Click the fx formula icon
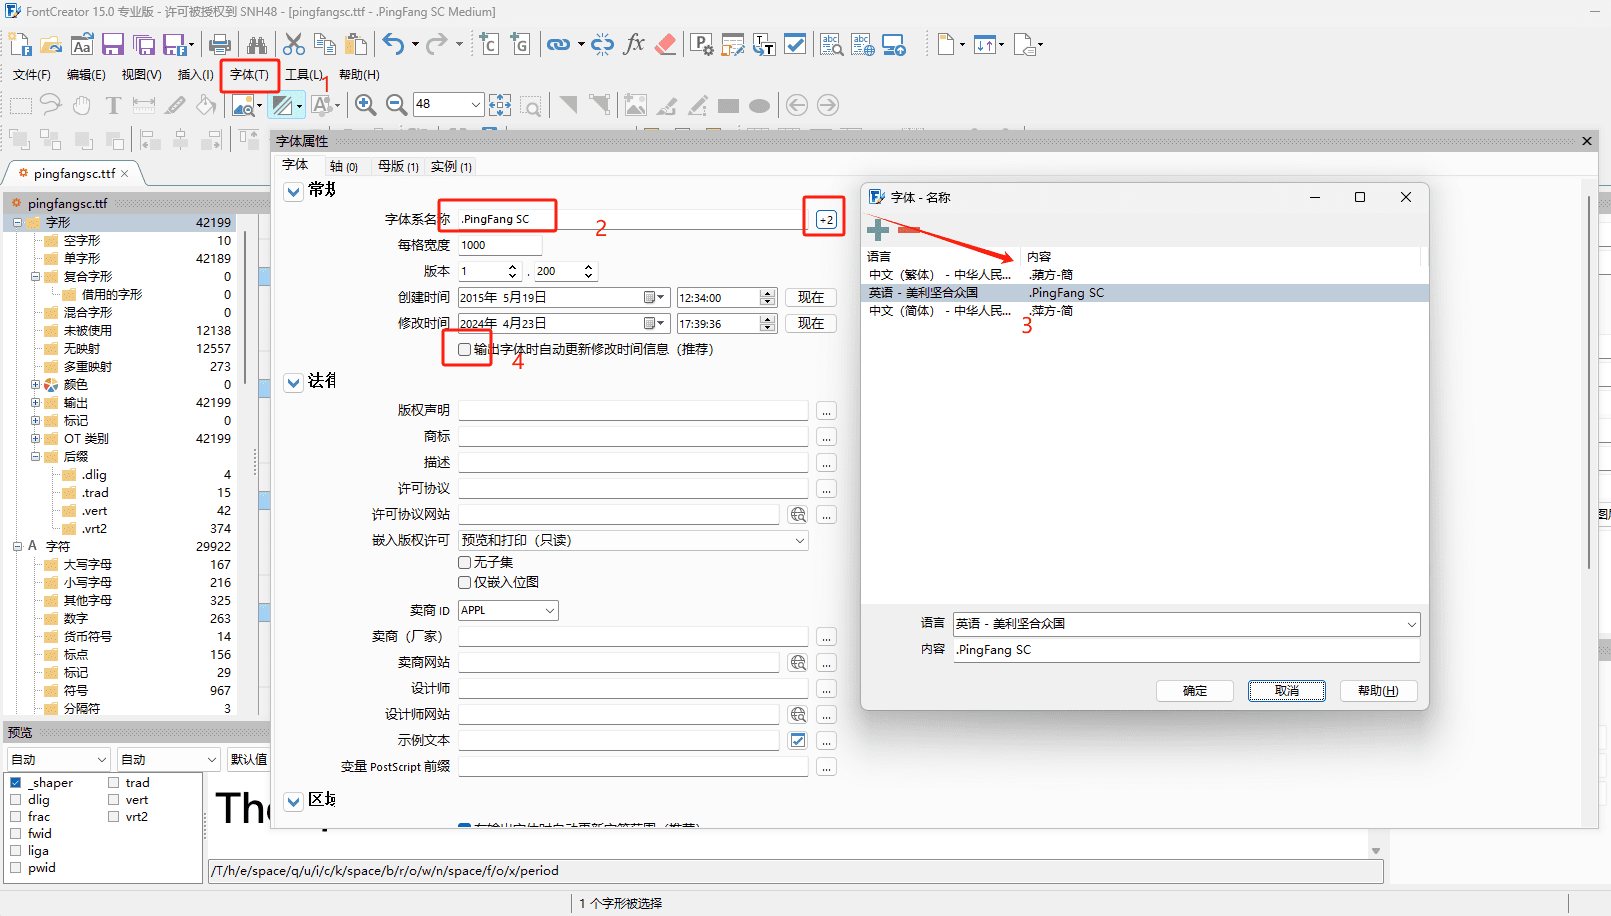Image resolution: width=1611 pixels, height=916 pixels. coord(634,45)
